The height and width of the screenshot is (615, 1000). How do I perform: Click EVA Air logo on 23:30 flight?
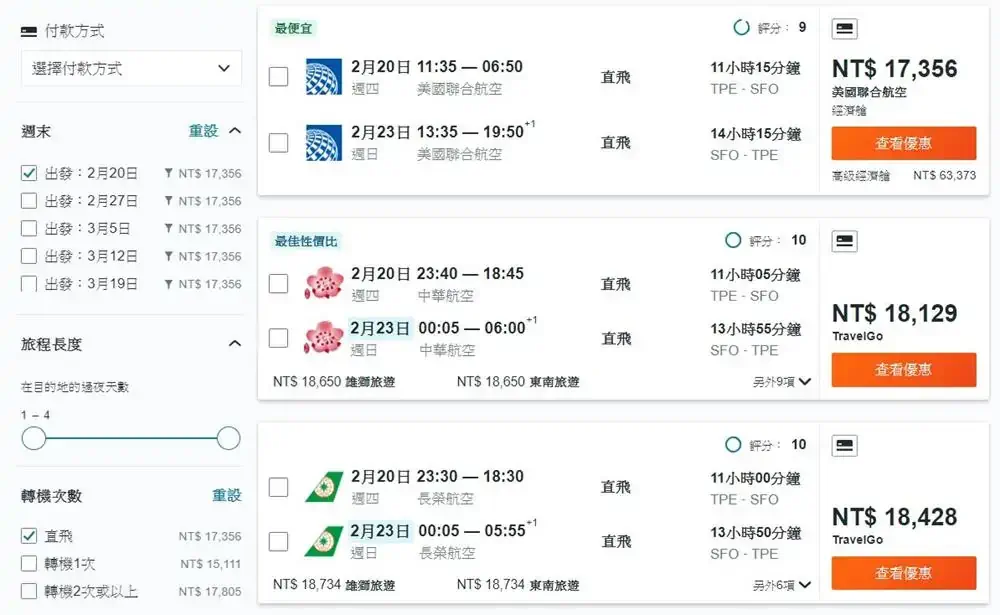[x=324, y=487]
